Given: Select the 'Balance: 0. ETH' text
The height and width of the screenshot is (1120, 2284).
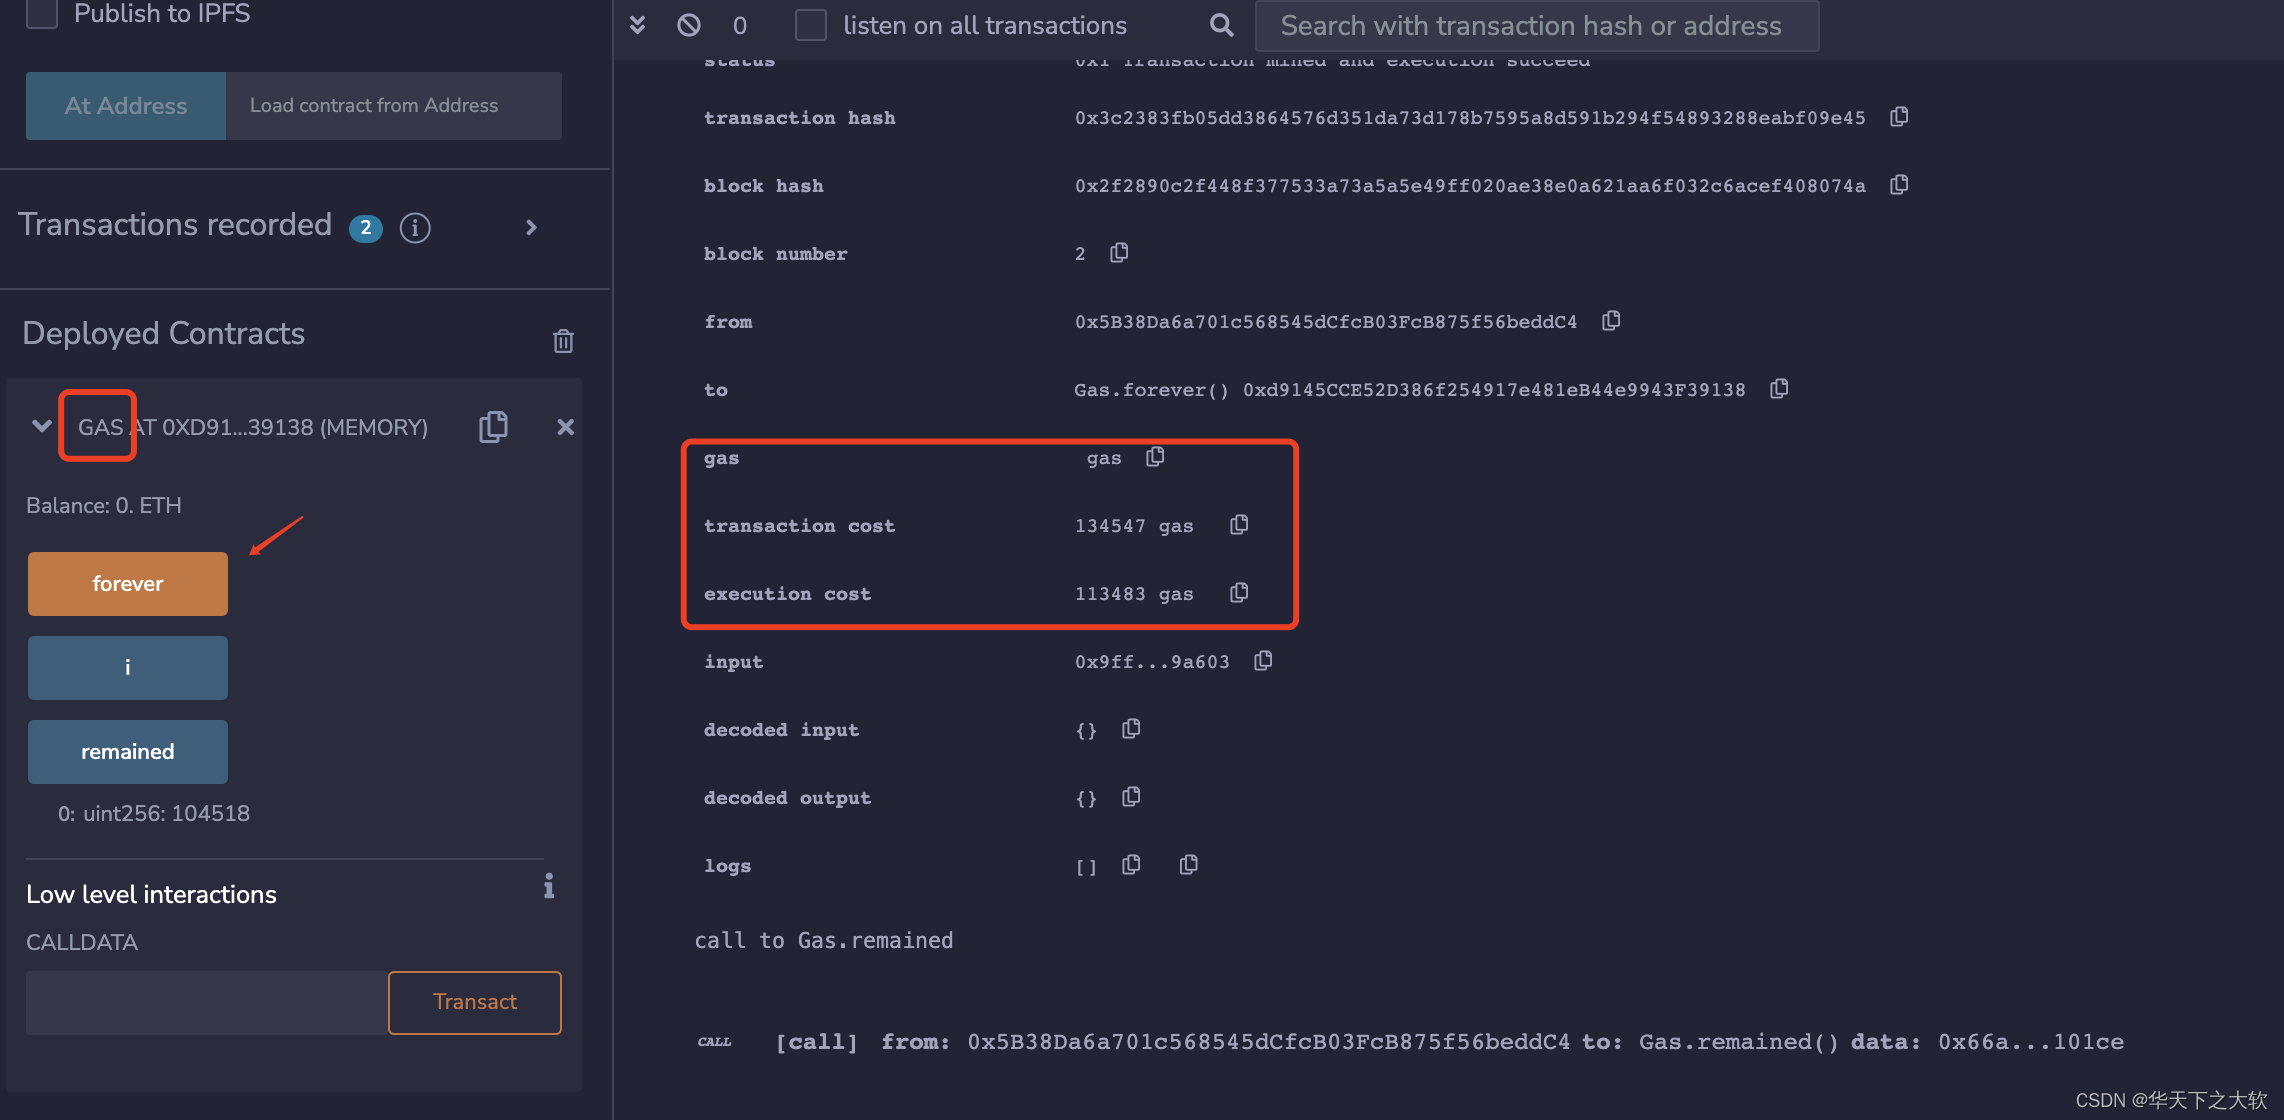Looking at the screenshot, I should (104, 506).
